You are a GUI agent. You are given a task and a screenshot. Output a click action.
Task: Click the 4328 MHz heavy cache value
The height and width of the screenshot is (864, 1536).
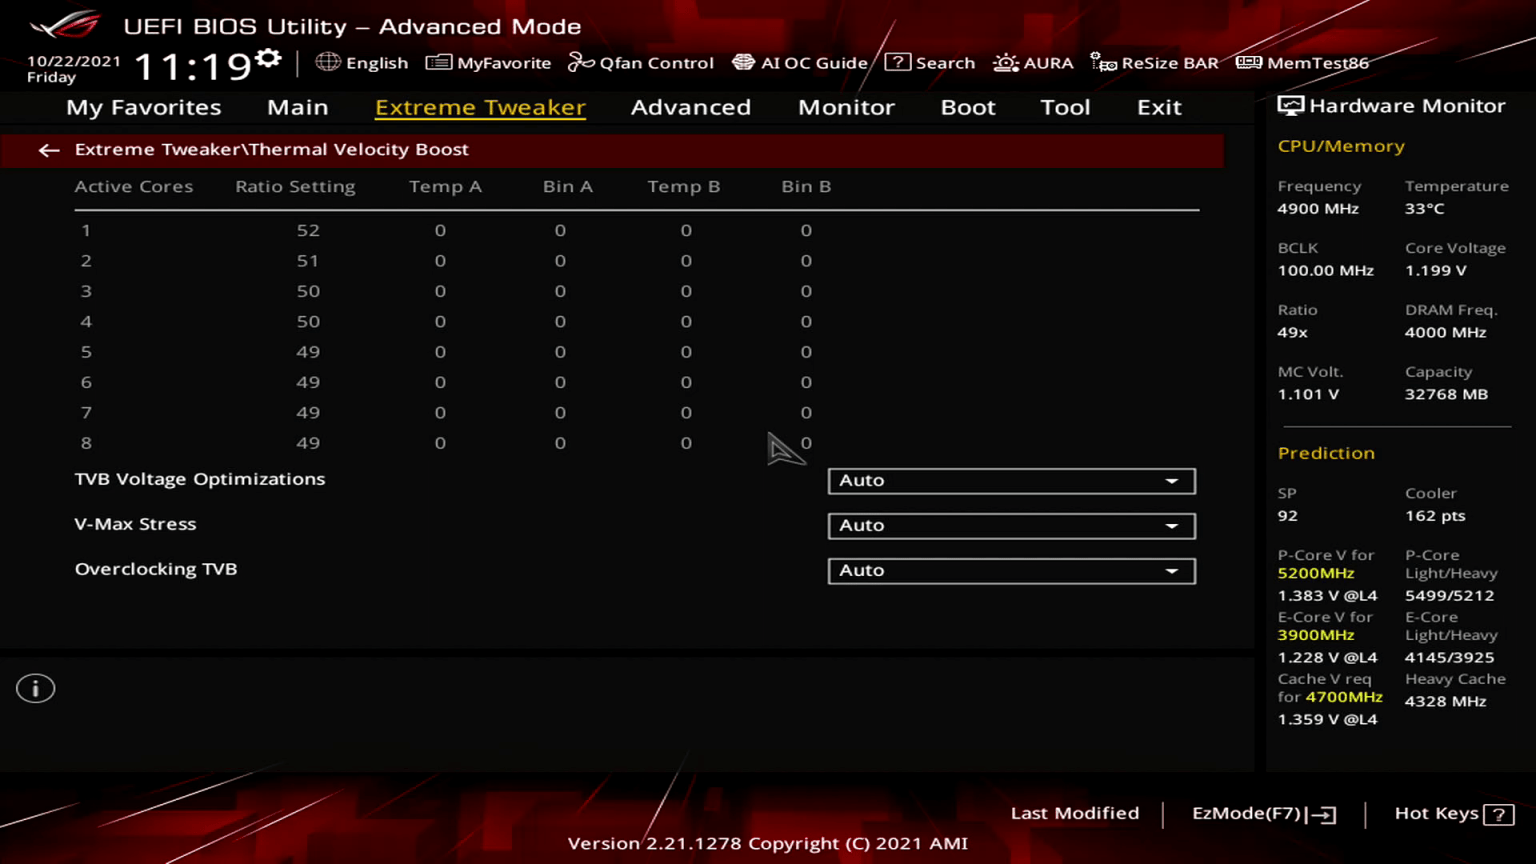(1446, 702)
